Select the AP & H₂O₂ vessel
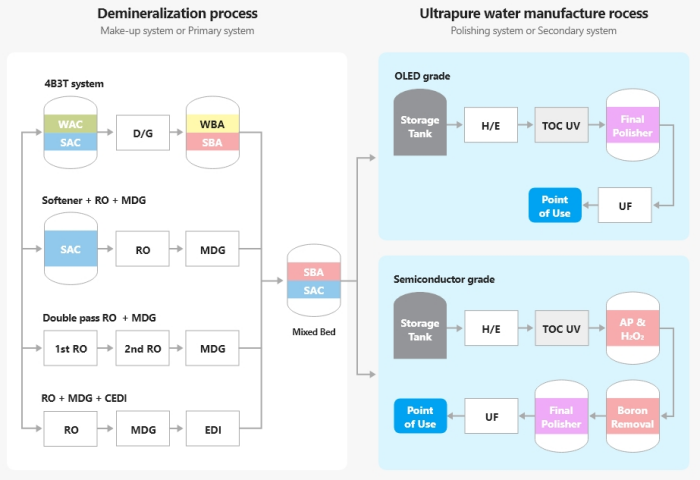 click(x=632, y=329)
